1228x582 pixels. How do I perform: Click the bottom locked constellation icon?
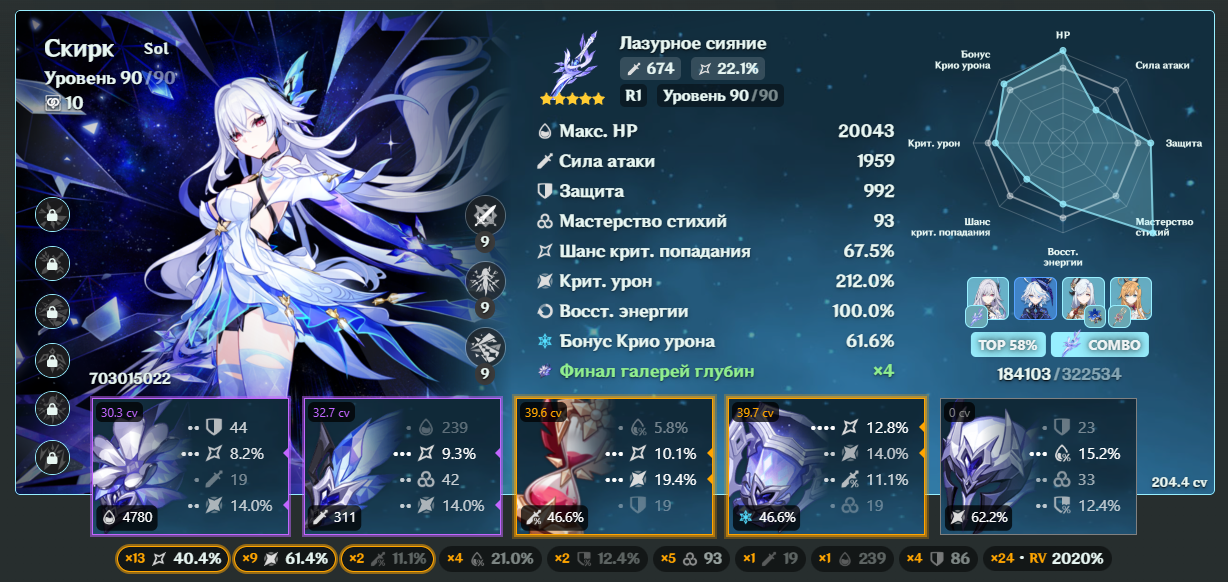coord(51,458)
